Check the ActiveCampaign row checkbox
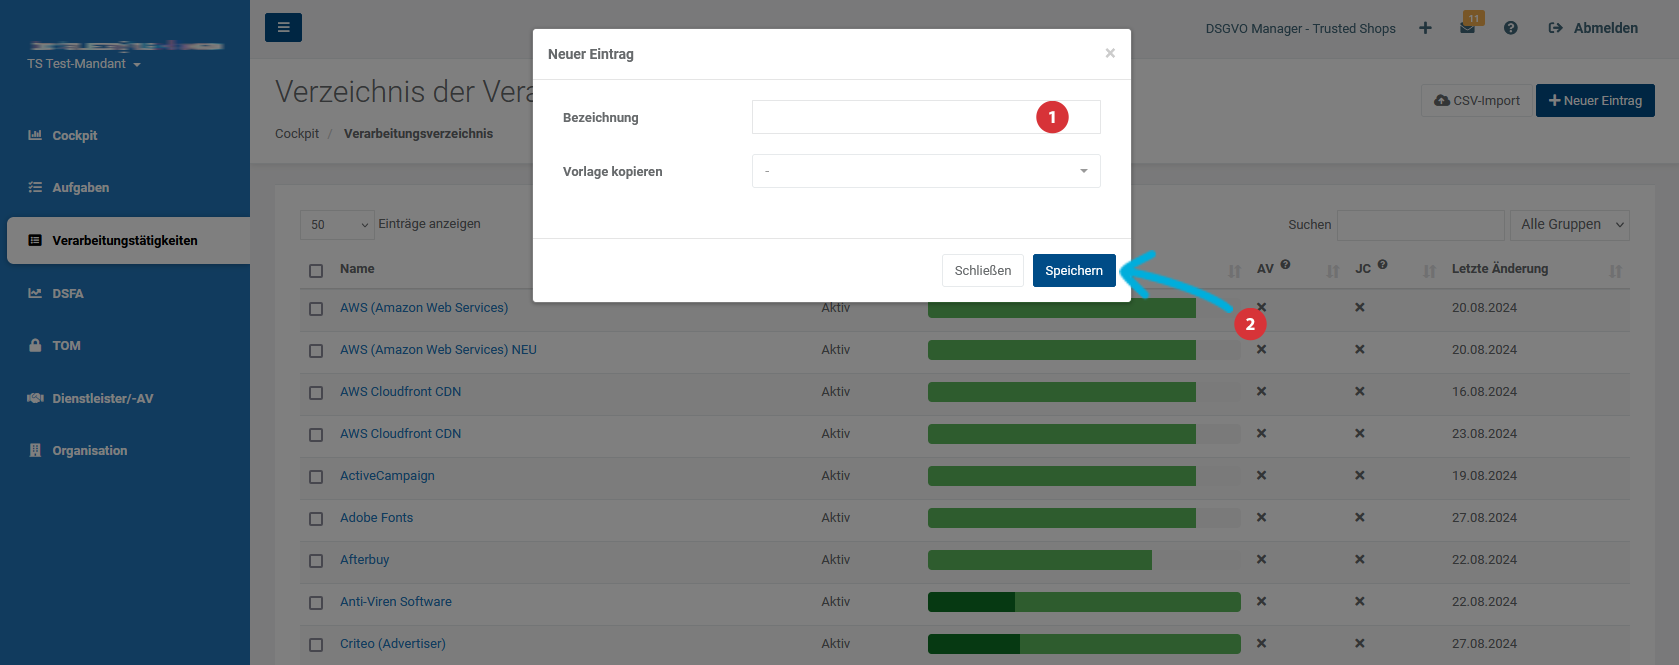 (x=316, y=477)
